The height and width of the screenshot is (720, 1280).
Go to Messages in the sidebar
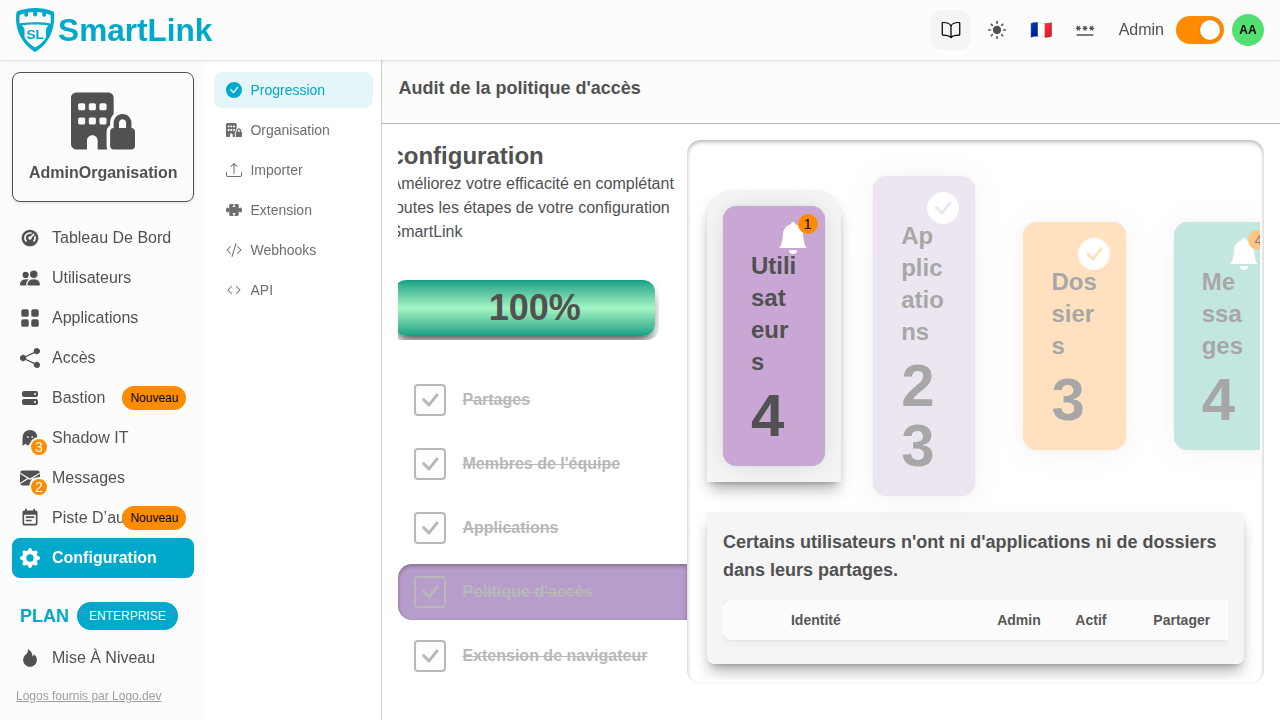(88, 478)
